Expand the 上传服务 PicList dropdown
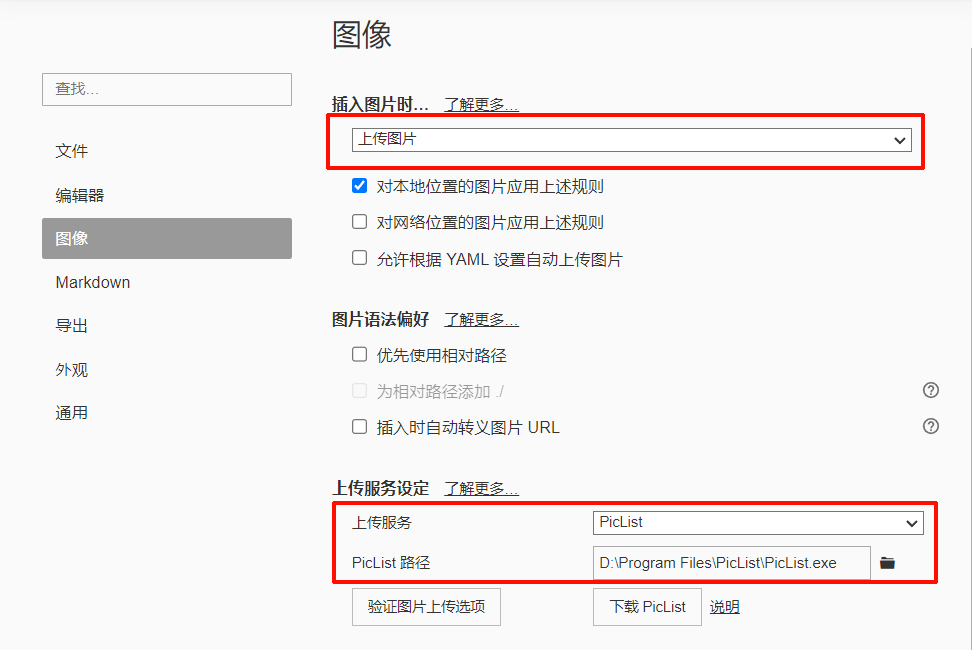 pyautogui.click(x=757, y=522)
